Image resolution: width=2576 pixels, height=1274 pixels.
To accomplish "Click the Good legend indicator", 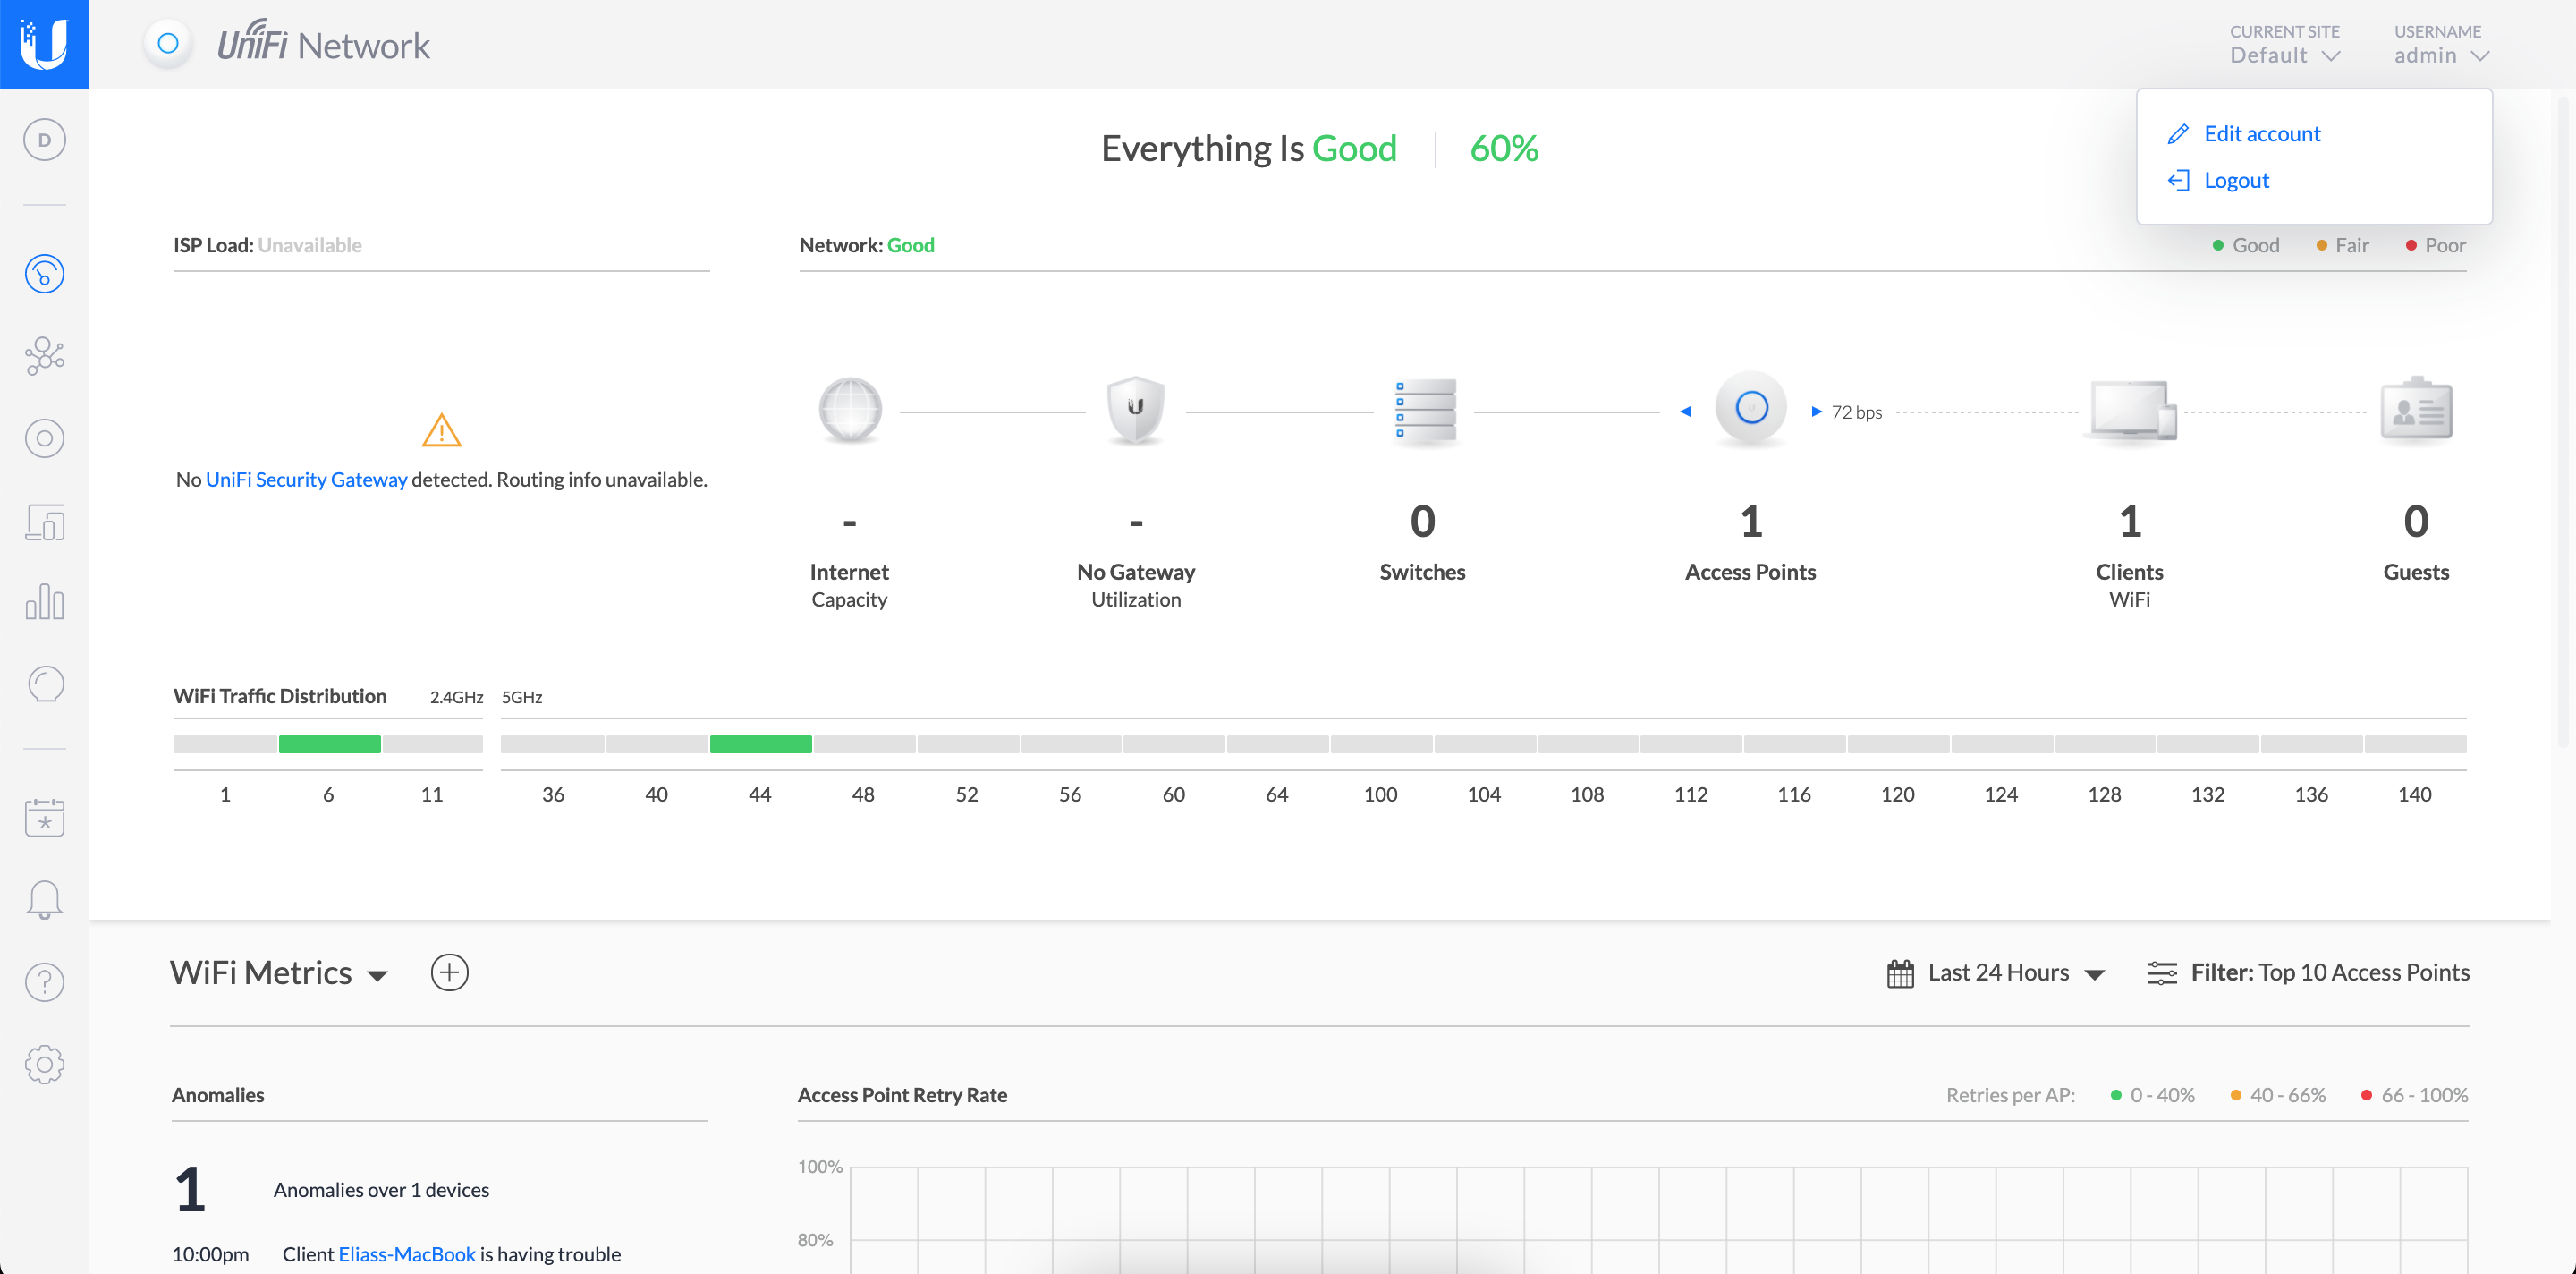I will (x=2245, y=245).
